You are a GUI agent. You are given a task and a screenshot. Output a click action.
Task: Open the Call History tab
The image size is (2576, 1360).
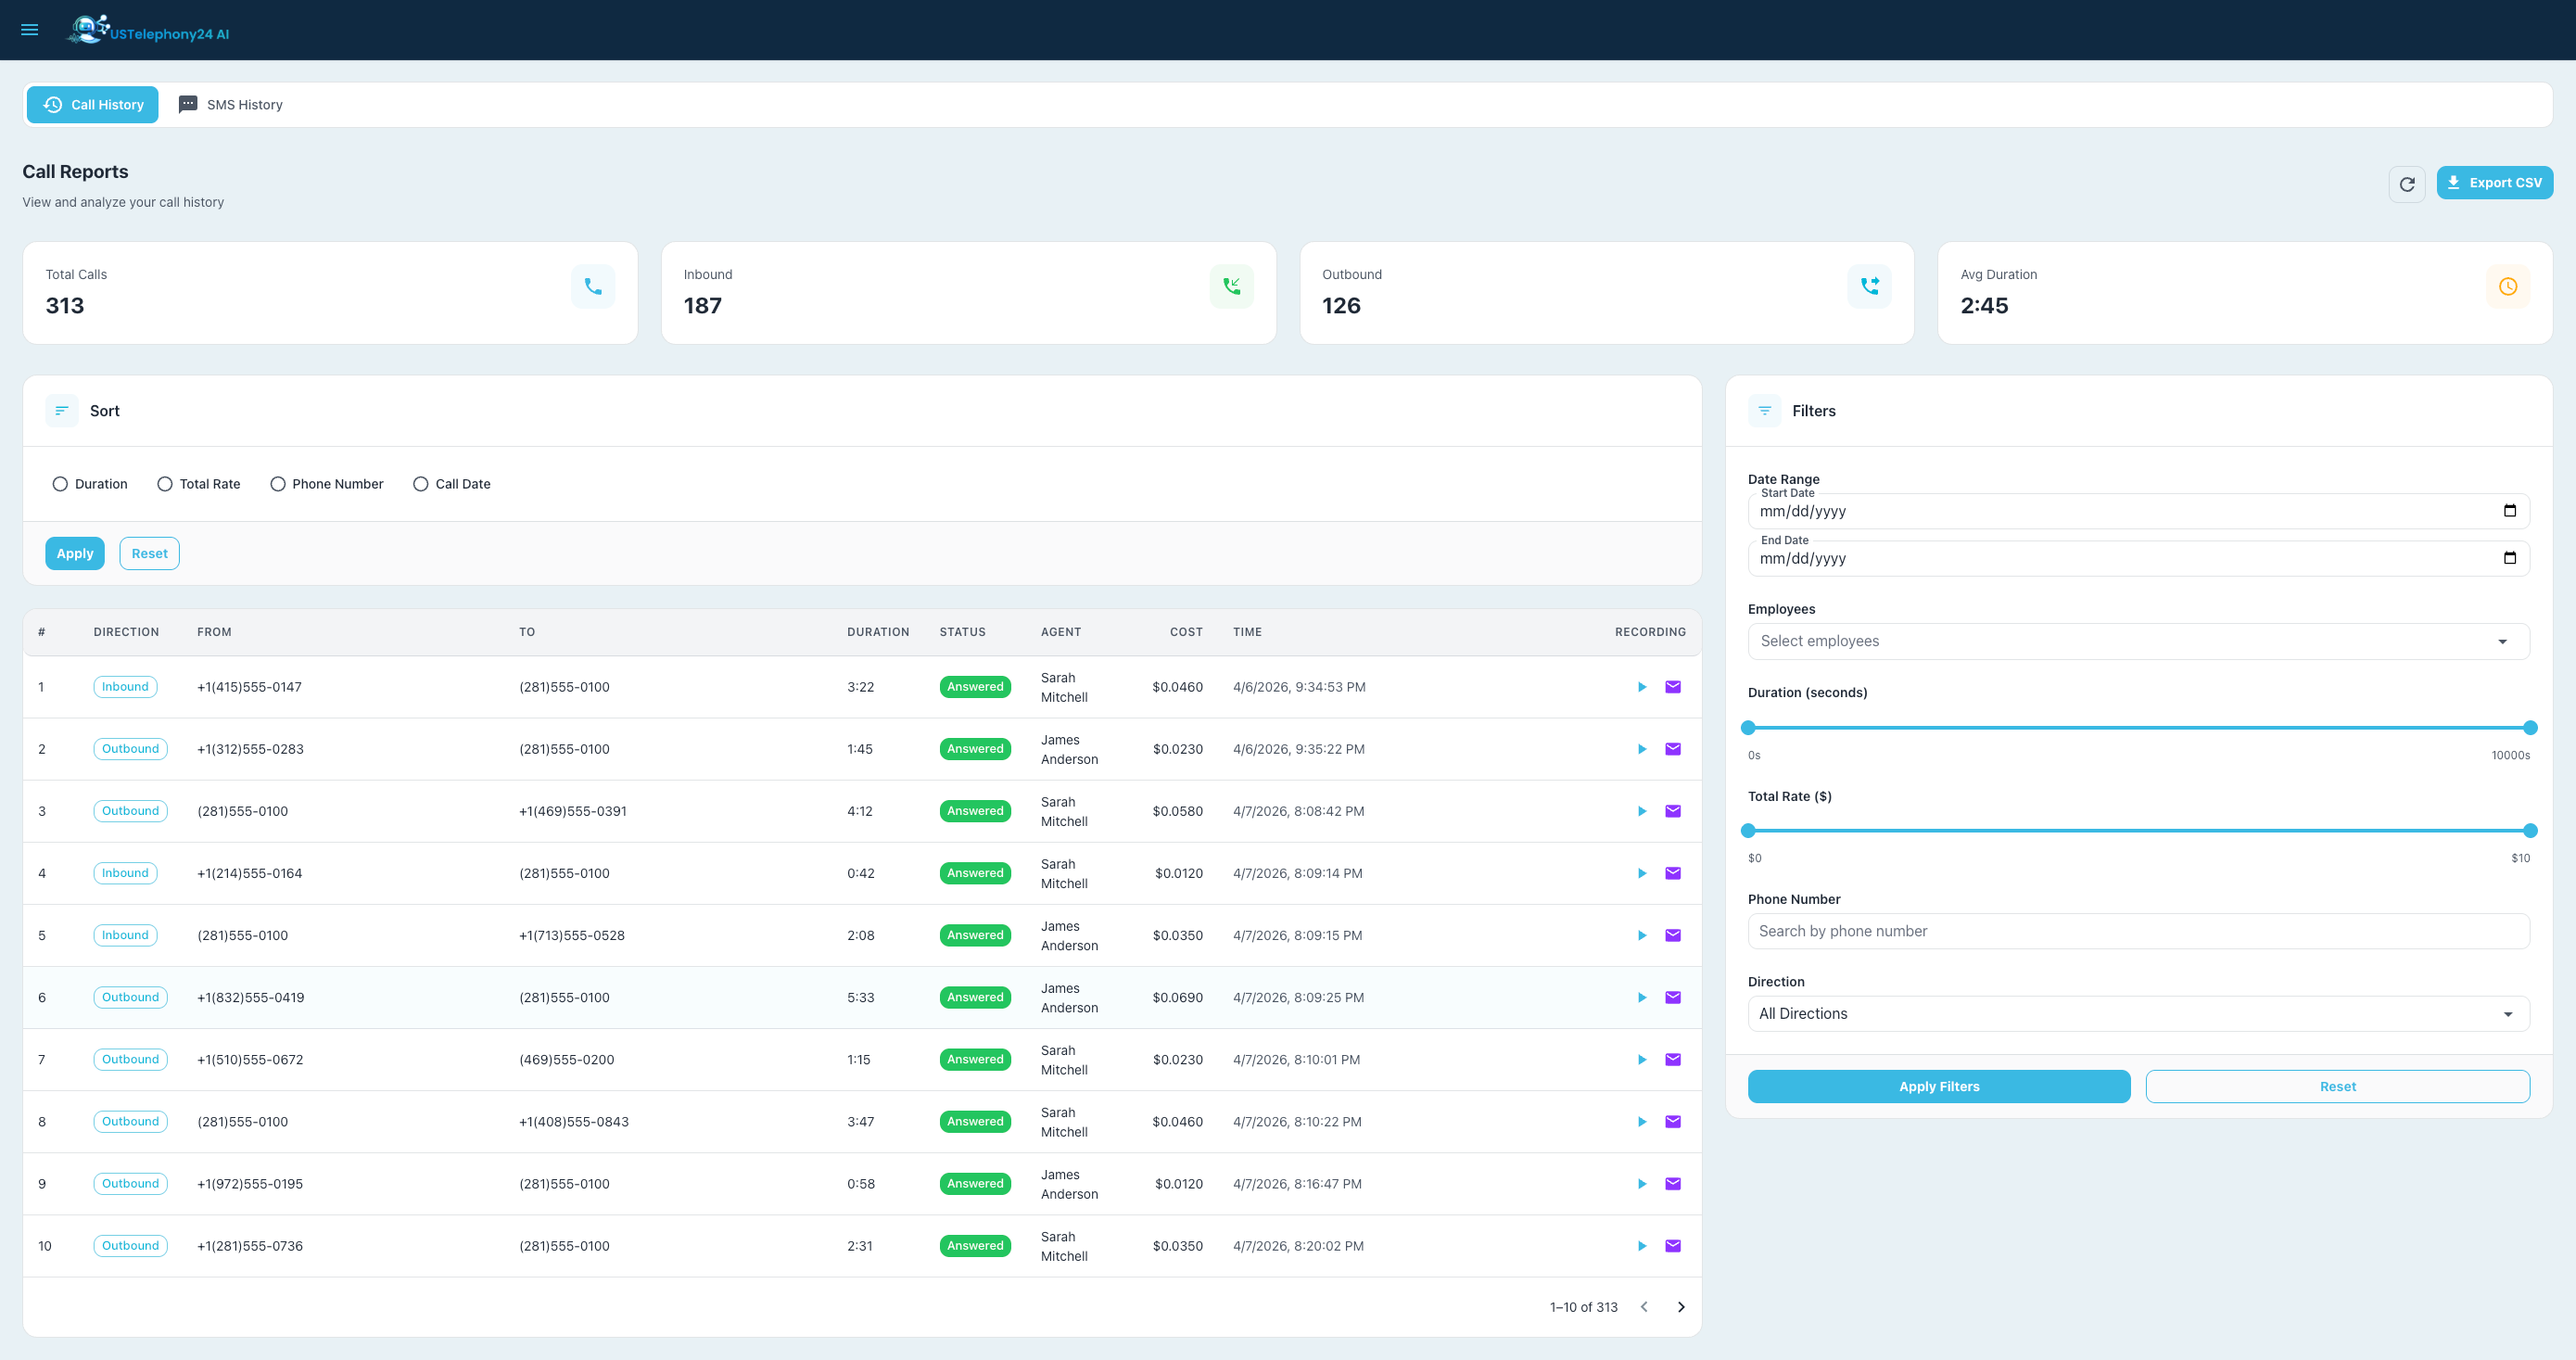93,105
